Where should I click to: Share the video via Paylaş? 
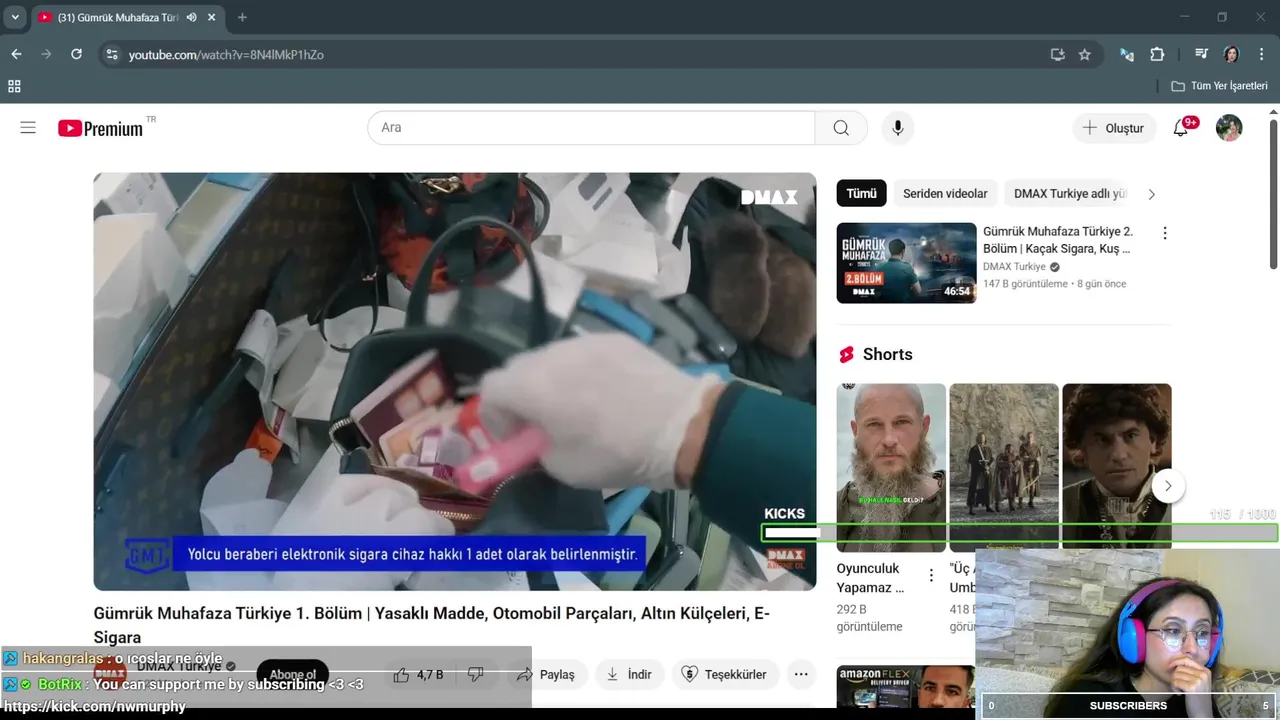click(x=545, y=675)
